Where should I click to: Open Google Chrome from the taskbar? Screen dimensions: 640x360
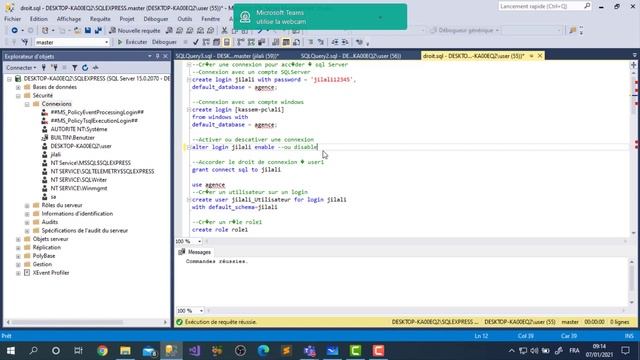pyautogui.click(x=102, y=351)
